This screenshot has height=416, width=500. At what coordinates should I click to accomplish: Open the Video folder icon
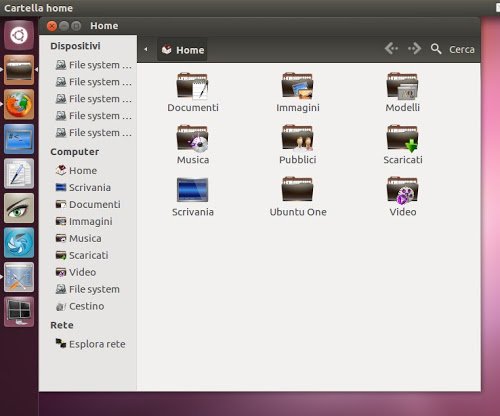(x=402, y=190)
